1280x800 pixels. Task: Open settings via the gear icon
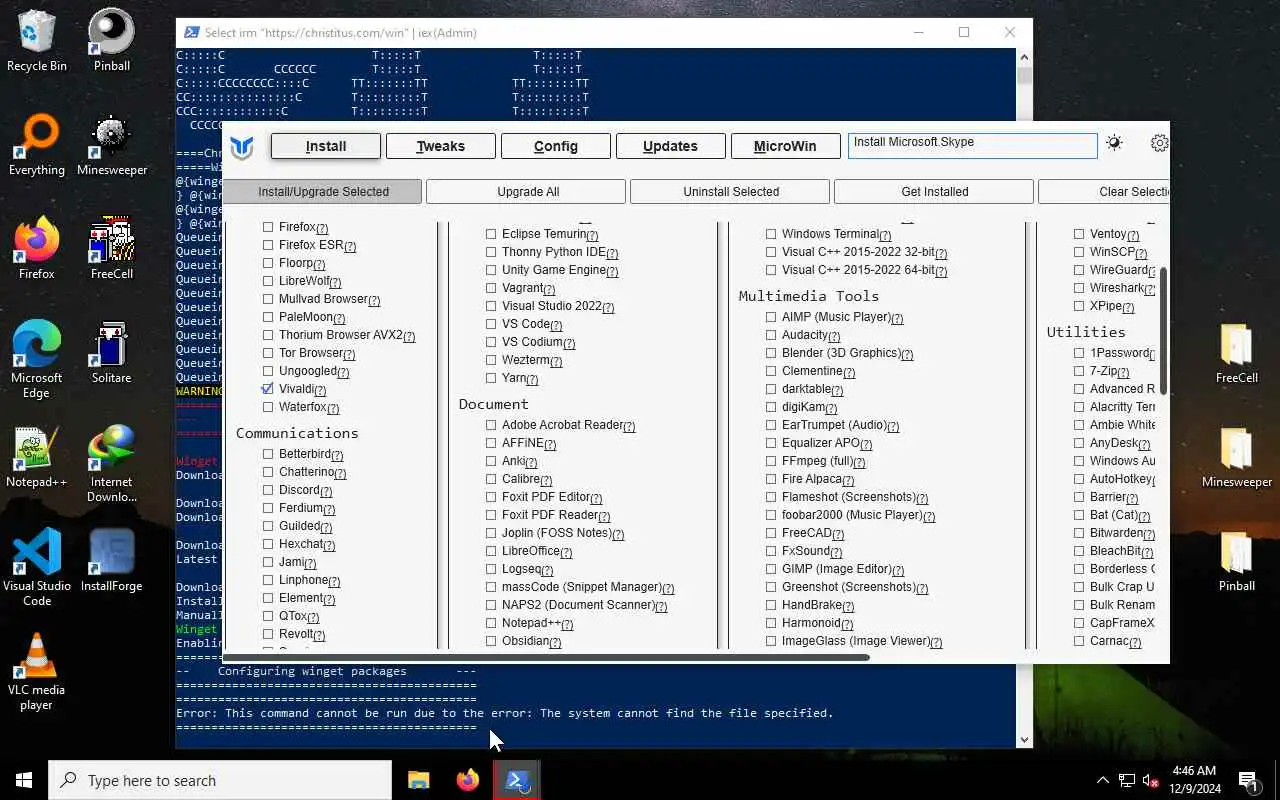pos(1159,143)
